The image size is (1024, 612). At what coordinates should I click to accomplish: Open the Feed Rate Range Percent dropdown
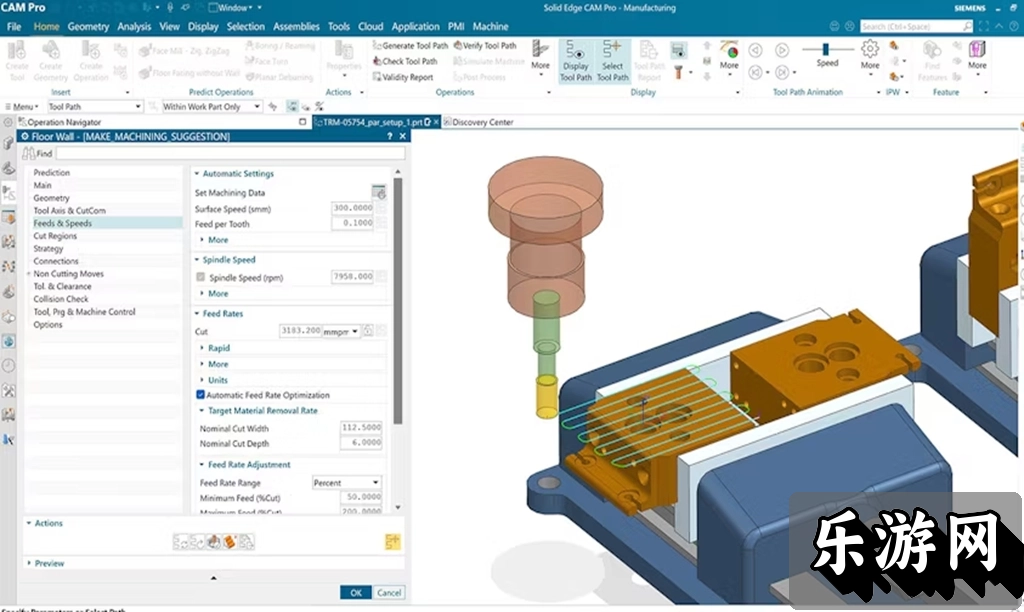[346, 482]
